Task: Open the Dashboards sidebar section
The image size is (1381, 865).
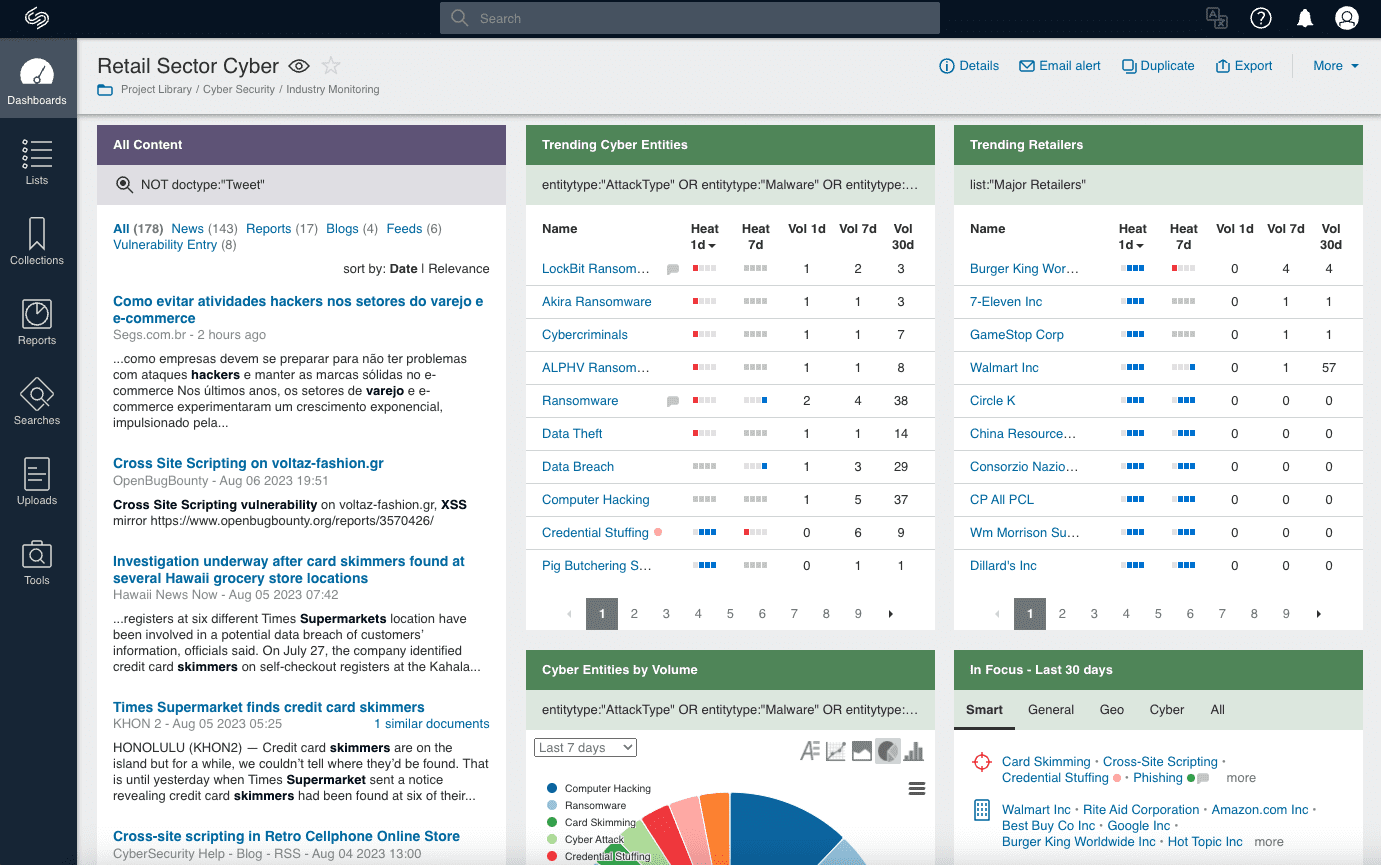Action: (37, 80)
